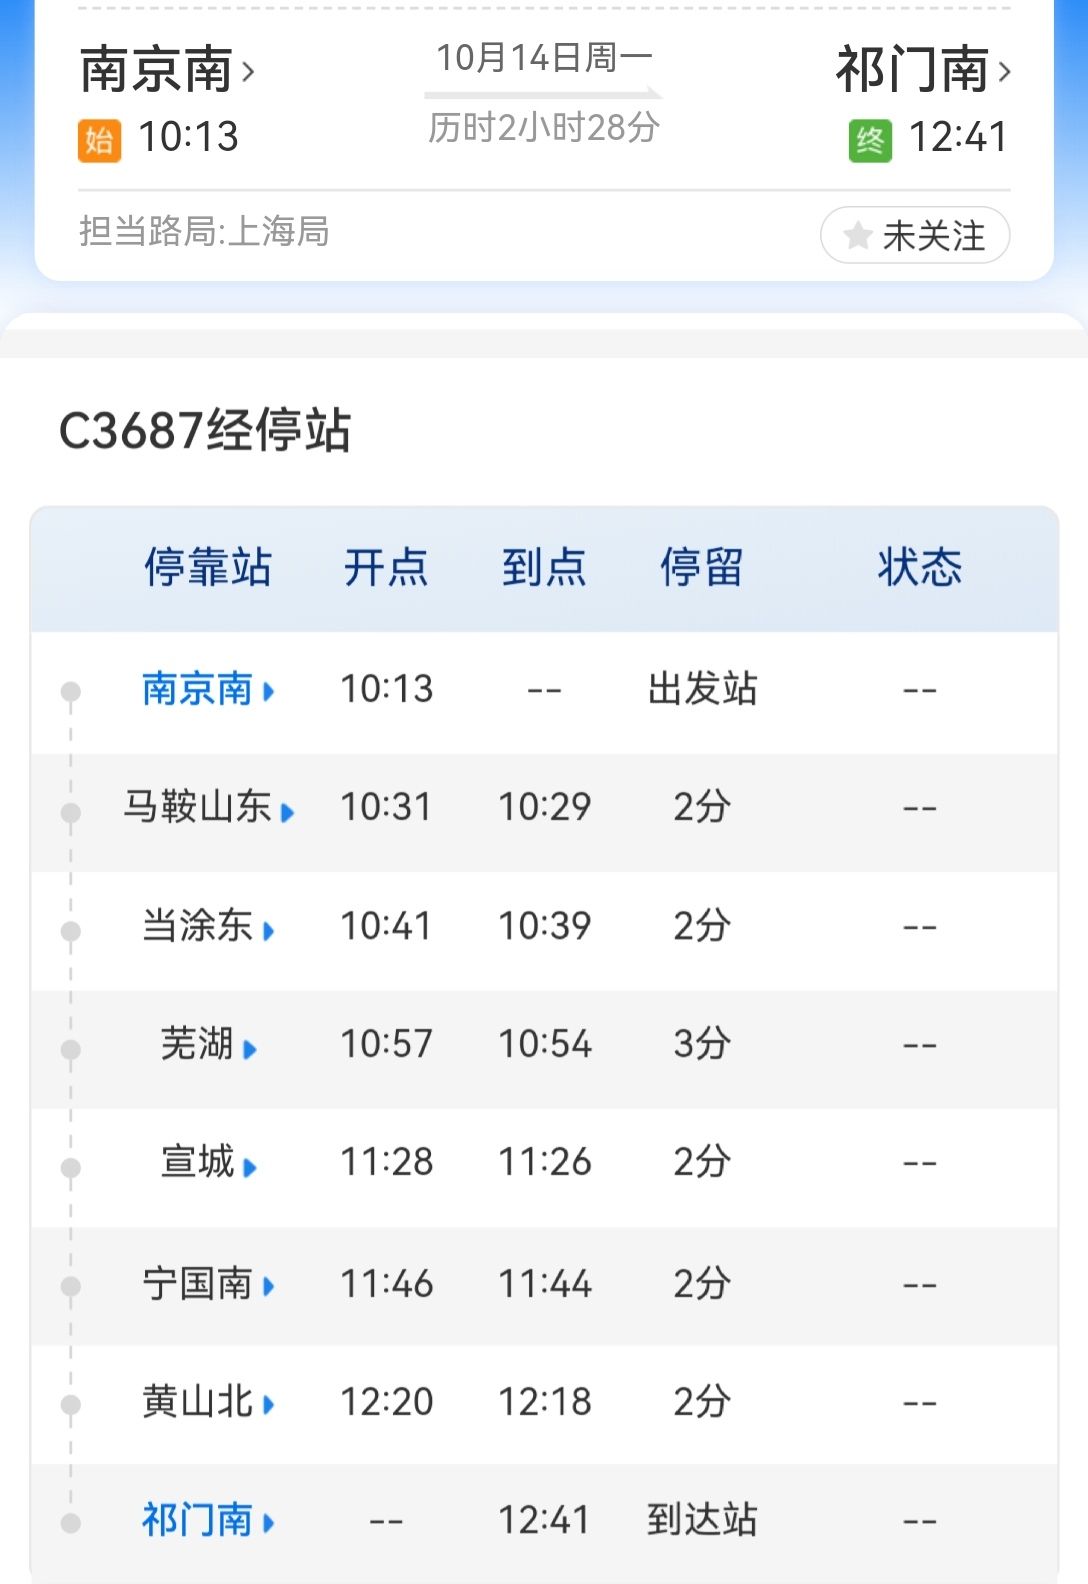Tap timeline dot for 芜湖 stop
1088x1584 pixels.
tap(71, 1049)
